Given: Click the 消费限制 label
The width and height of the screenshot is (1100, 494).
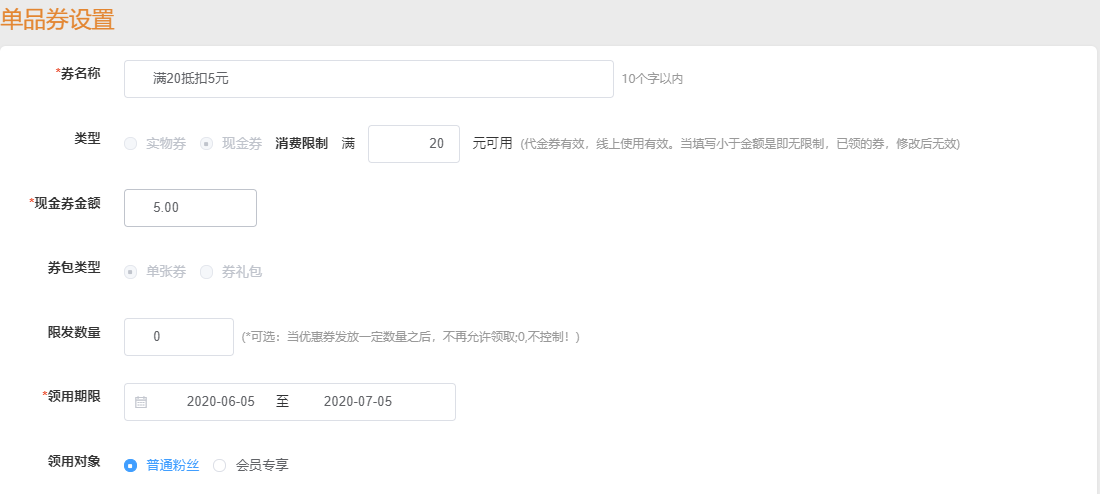Looking at the screenshot, I should coord(302,144).
